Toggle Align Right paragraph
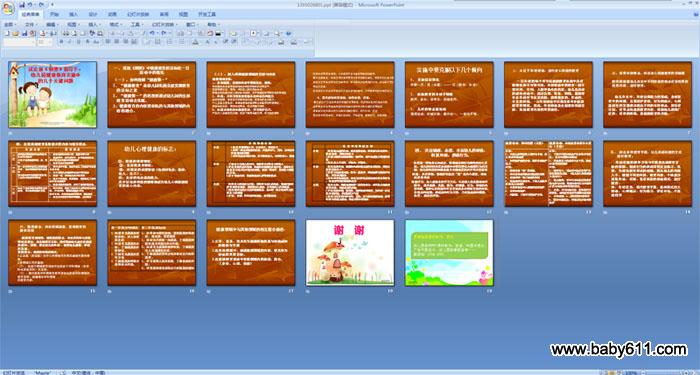Image resolution: width=700 pixels, height=375 pixels. [125, 42]
